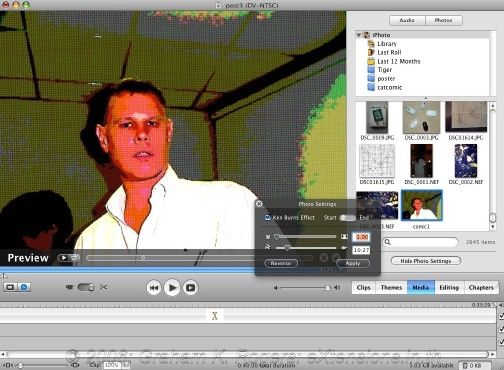Select the DSC_0009.JPG thumbnail

(377, 118)
